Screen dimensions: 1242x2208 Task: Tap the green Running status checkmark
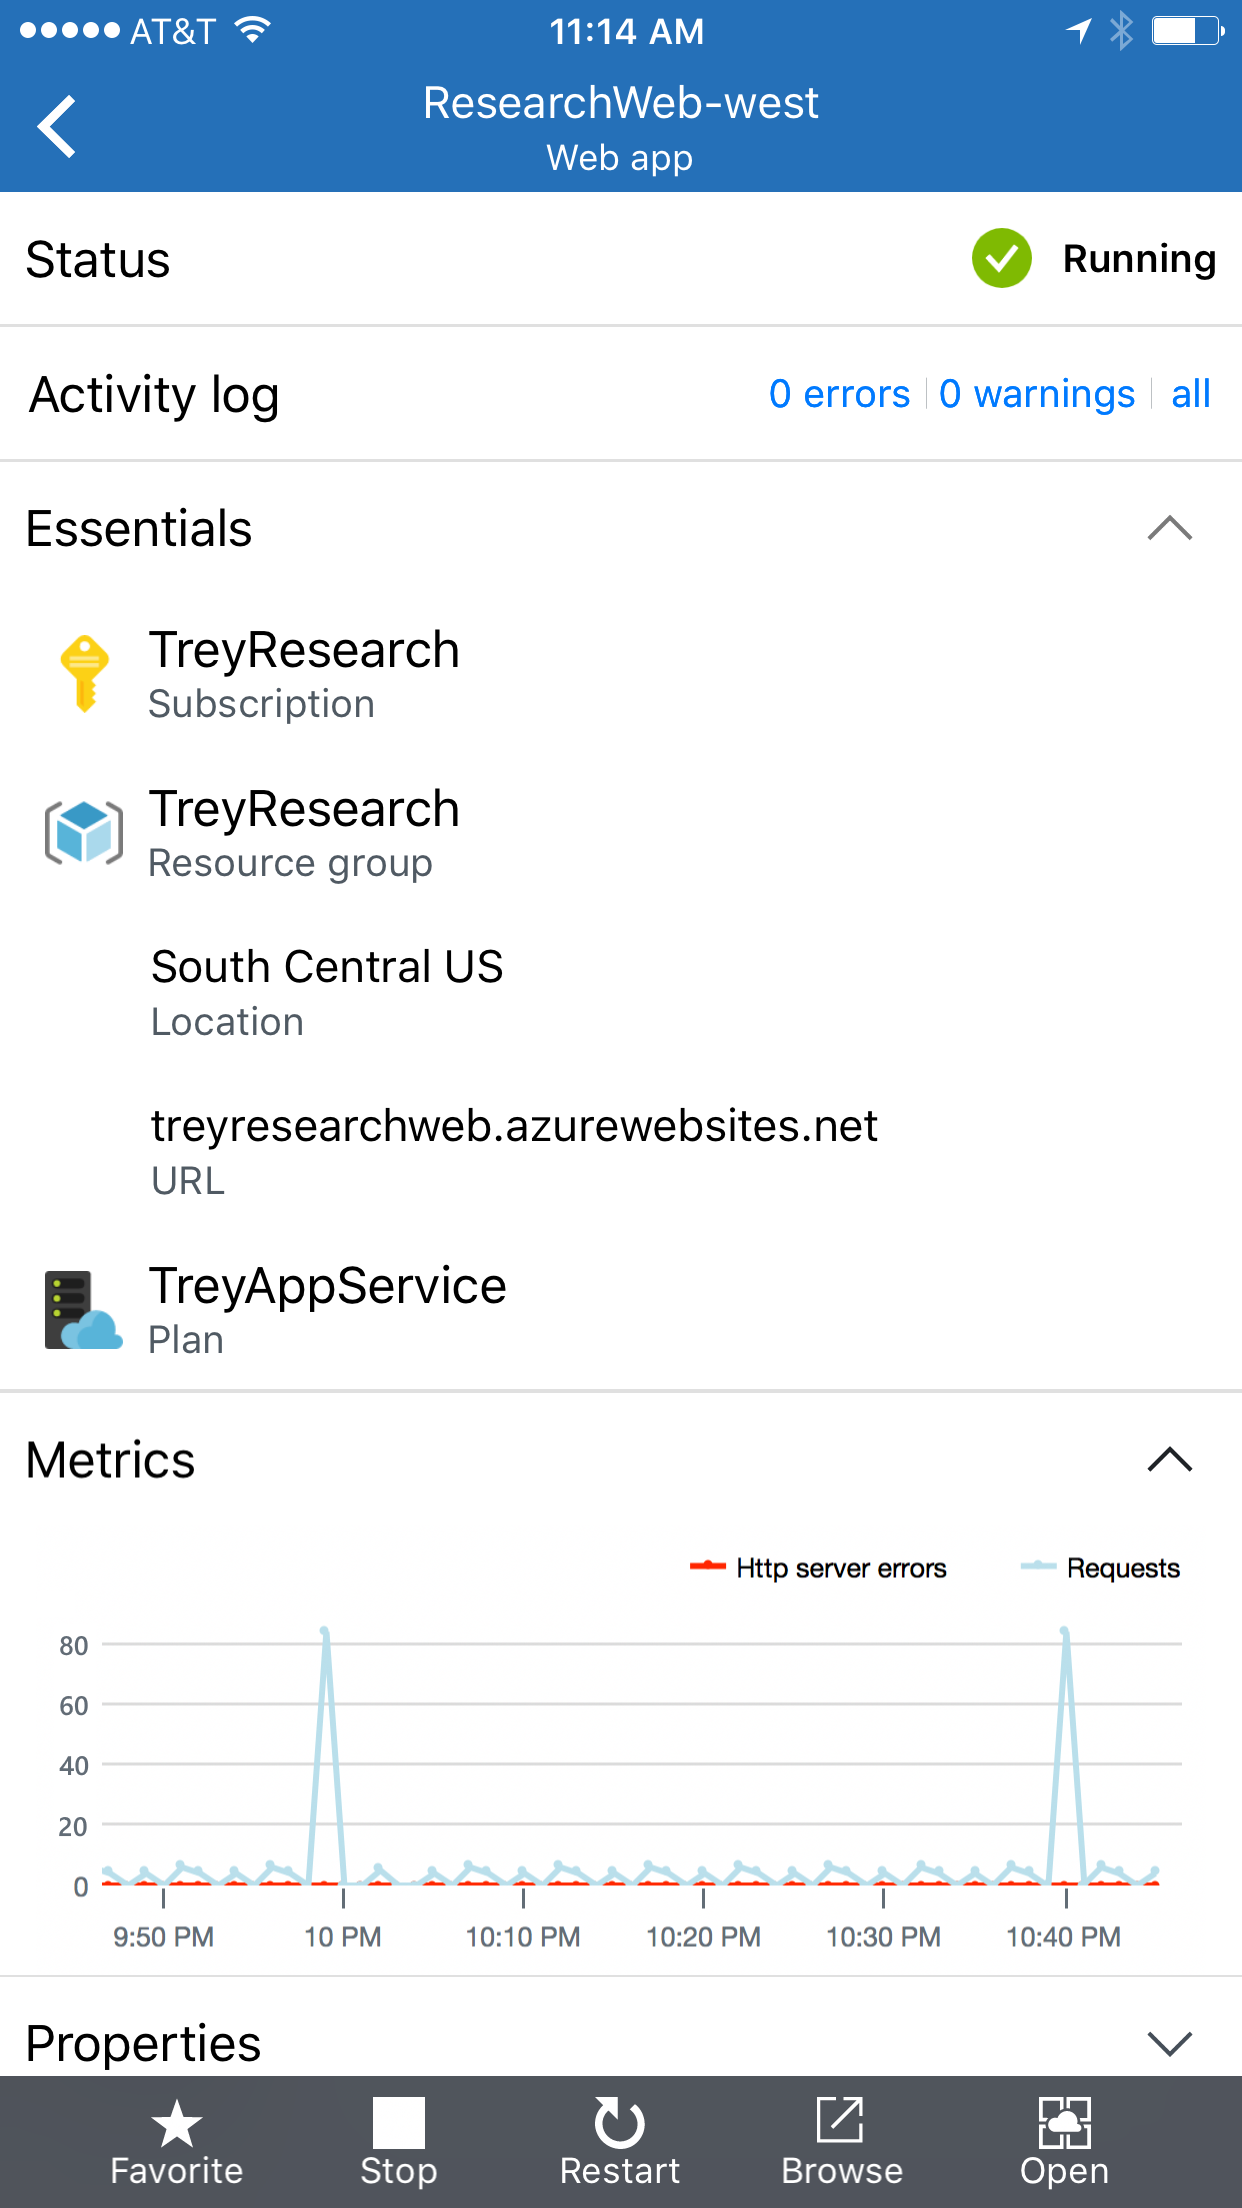click(x=1002, y=258)
